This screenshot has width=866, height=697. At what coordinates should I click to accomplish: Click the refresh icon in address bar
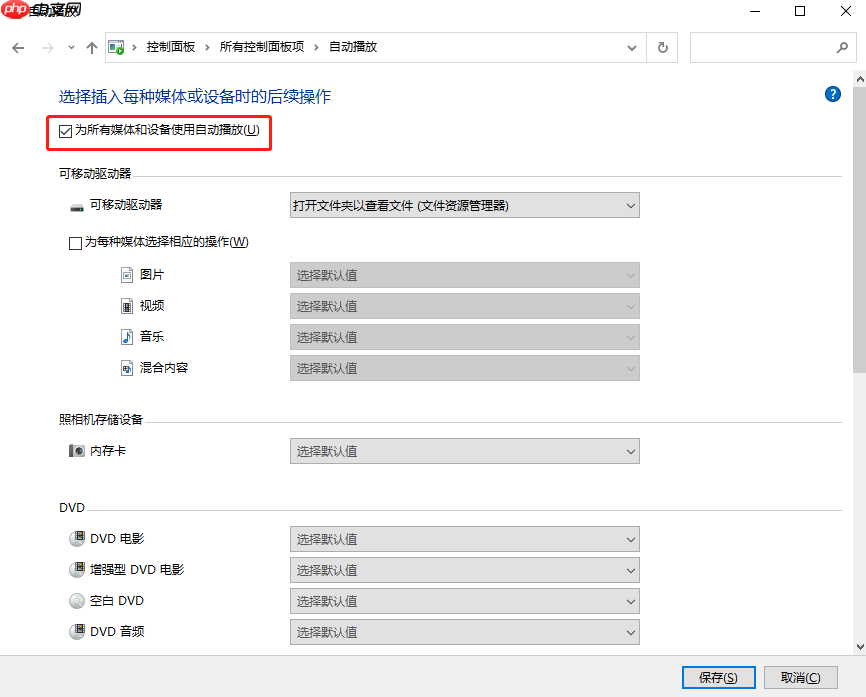[x=662, y=46]
